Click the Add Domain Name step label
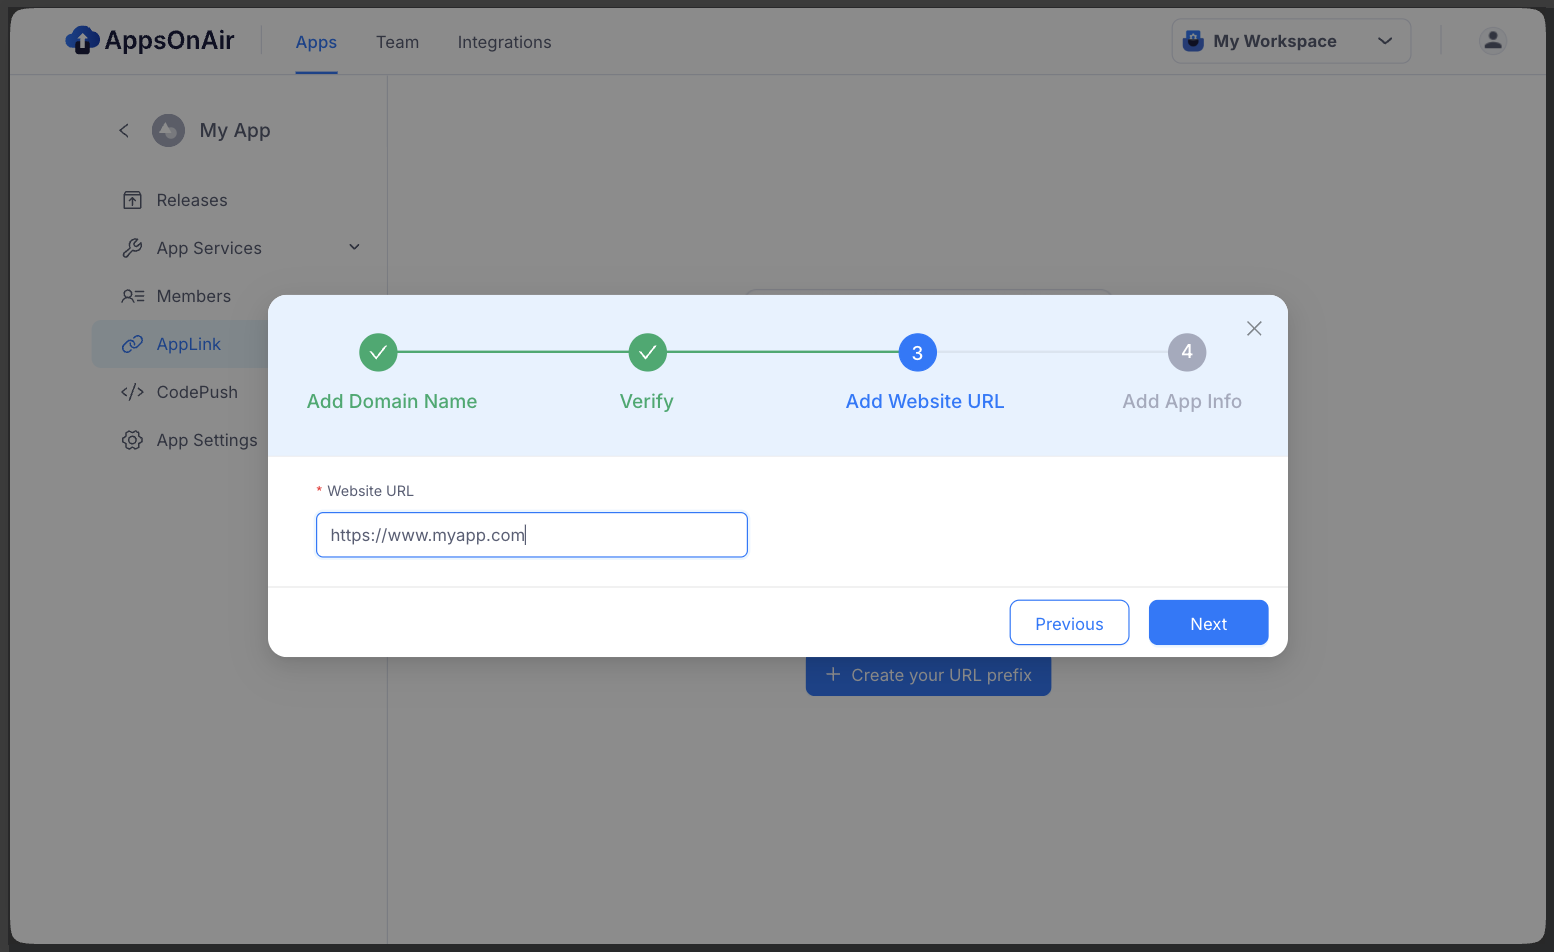This screenshot has height=952, width=1554. 392,401
